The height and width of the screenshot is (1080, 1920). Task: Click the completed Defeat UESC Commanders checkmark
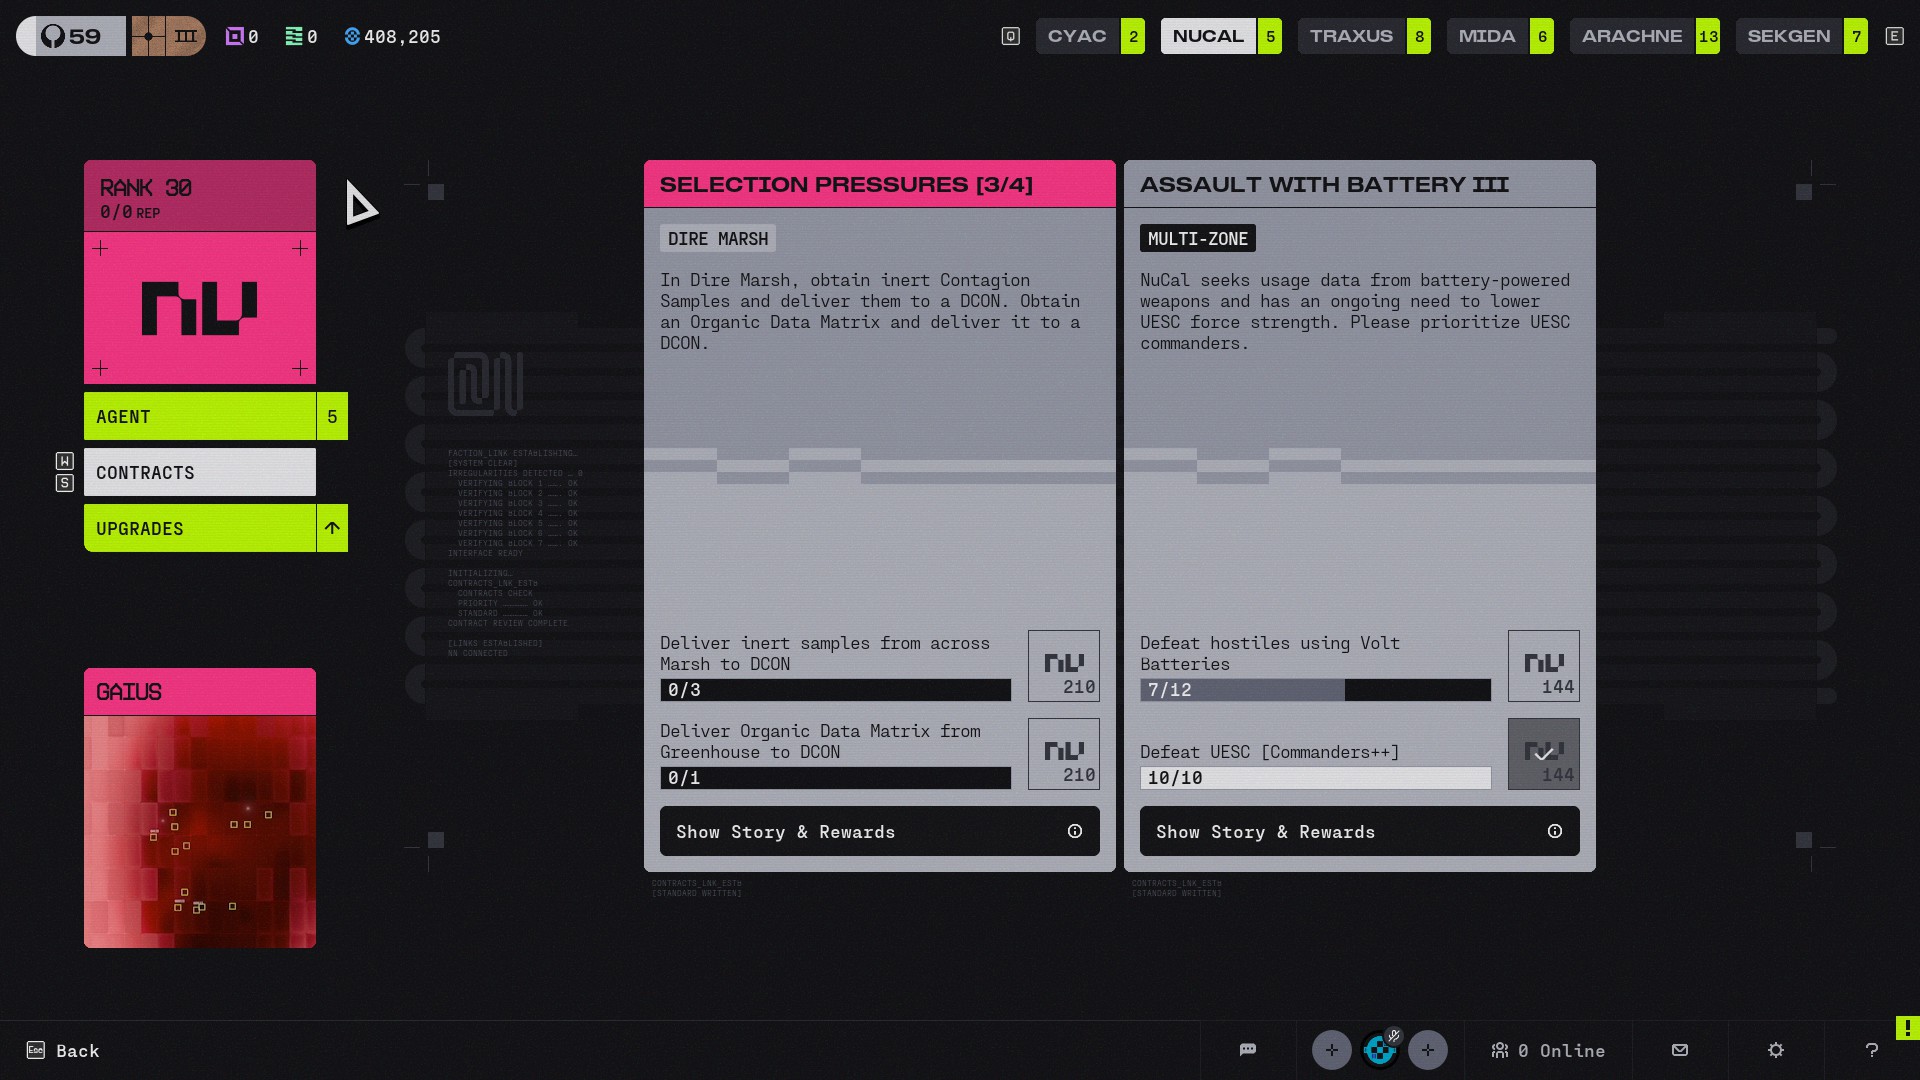tap(1544, 754)
